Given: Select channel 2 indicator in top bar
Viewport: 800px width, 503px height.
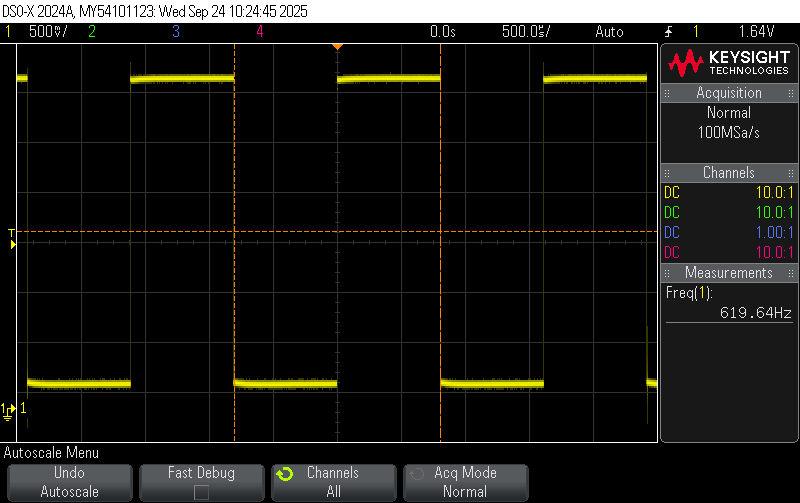Looking at the screenshot, I should click(x=92, y=32).
